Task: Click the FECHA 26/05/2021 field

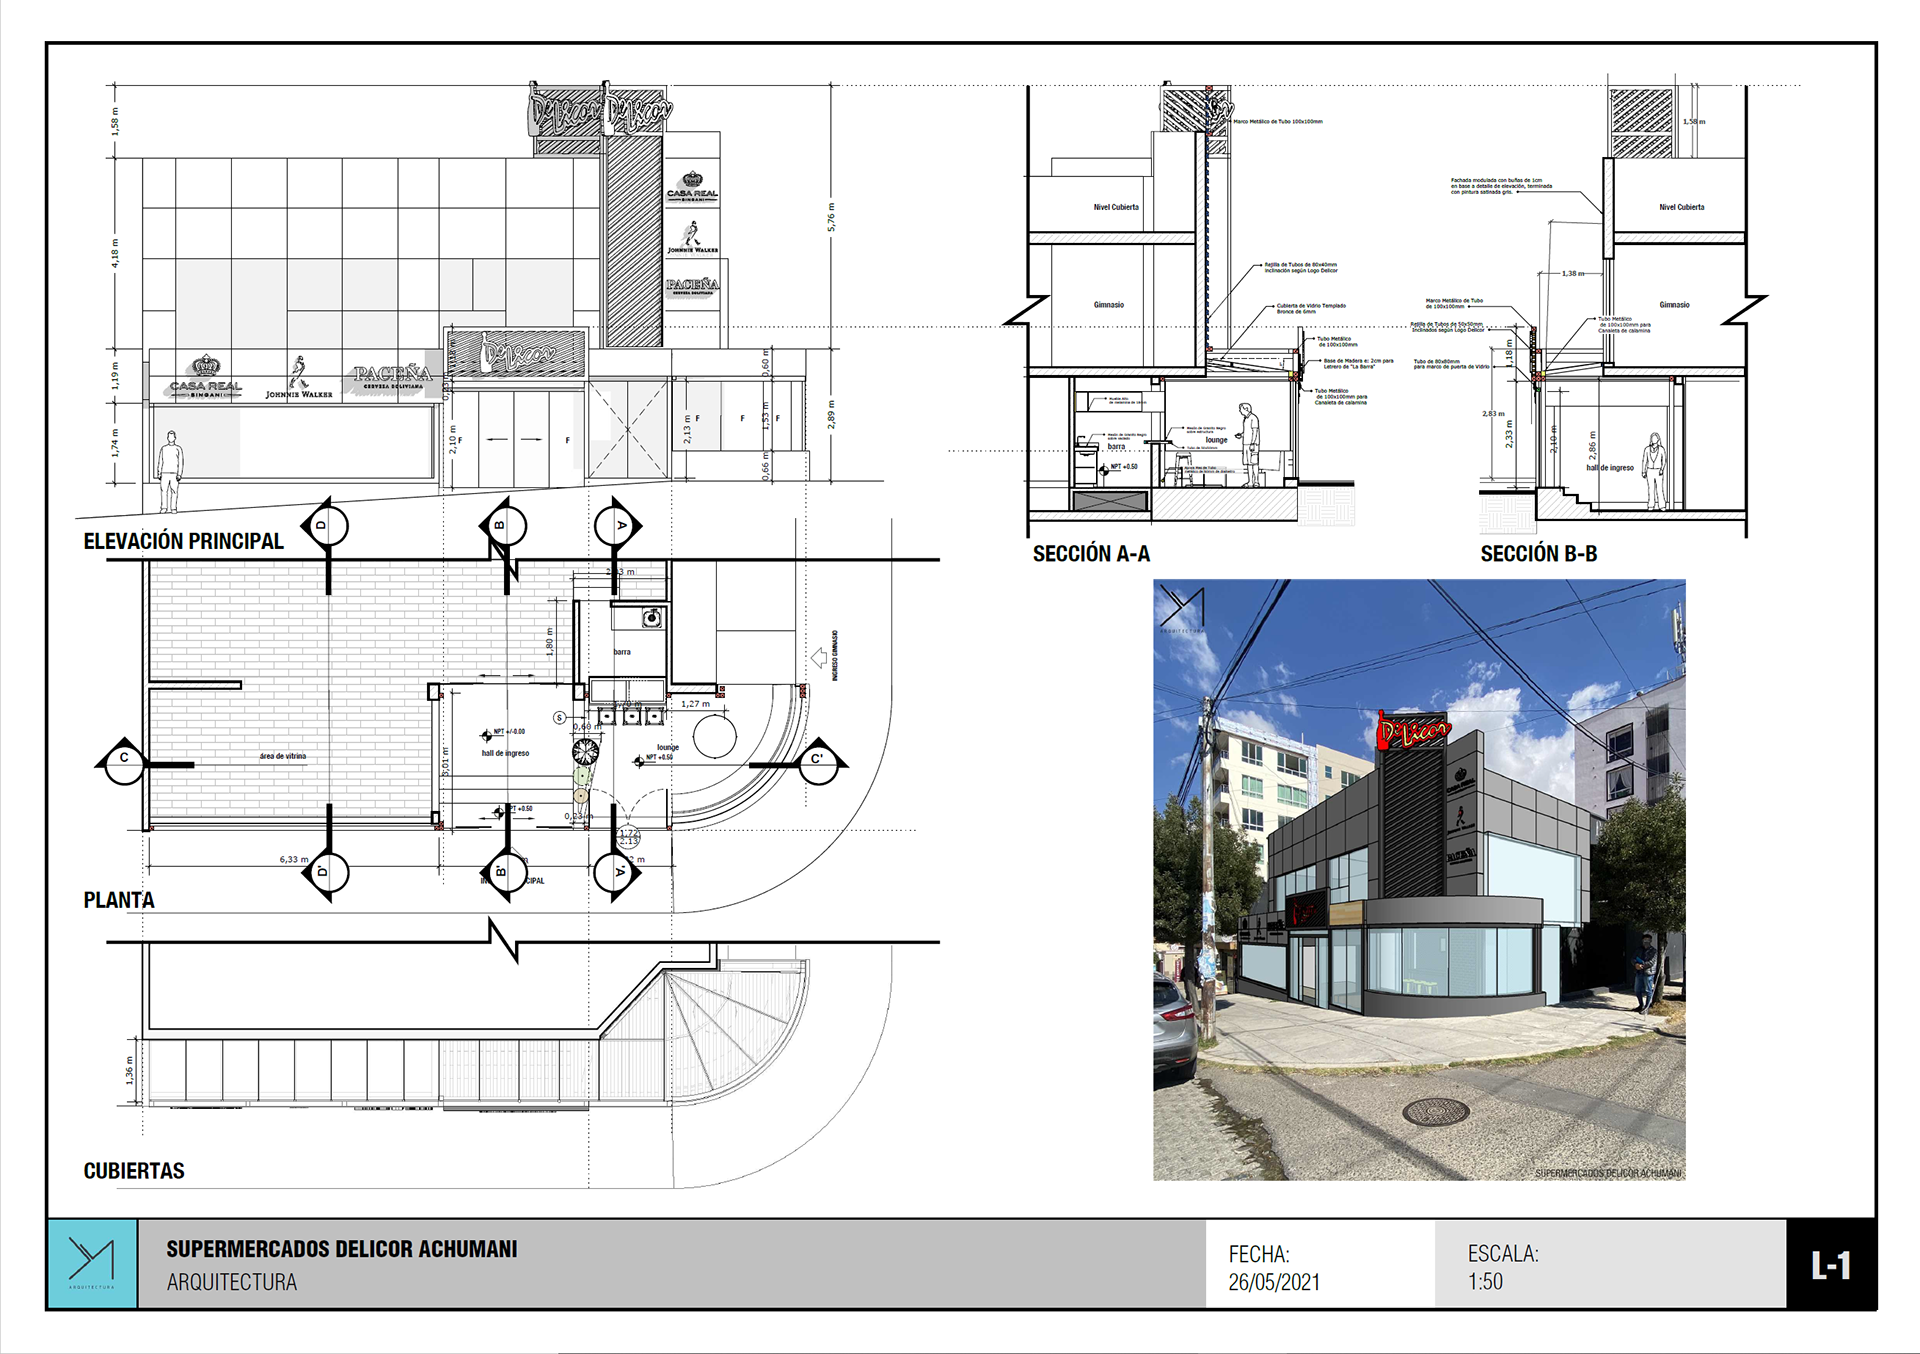Action: [1273, 1267]
